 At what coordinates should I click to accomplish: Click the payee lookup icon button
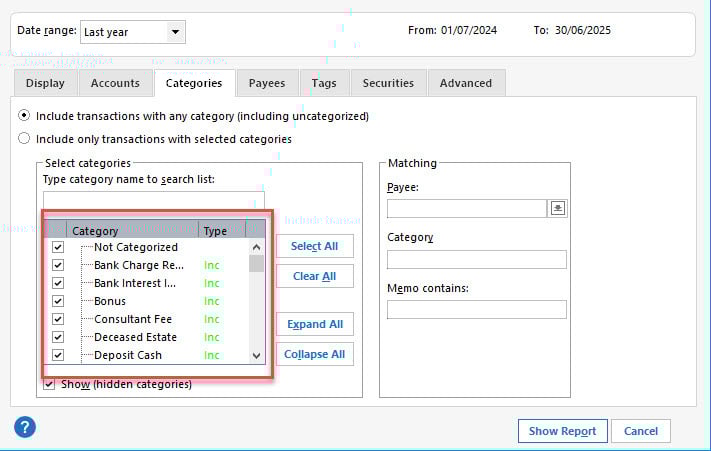click(x=558, y=208)
